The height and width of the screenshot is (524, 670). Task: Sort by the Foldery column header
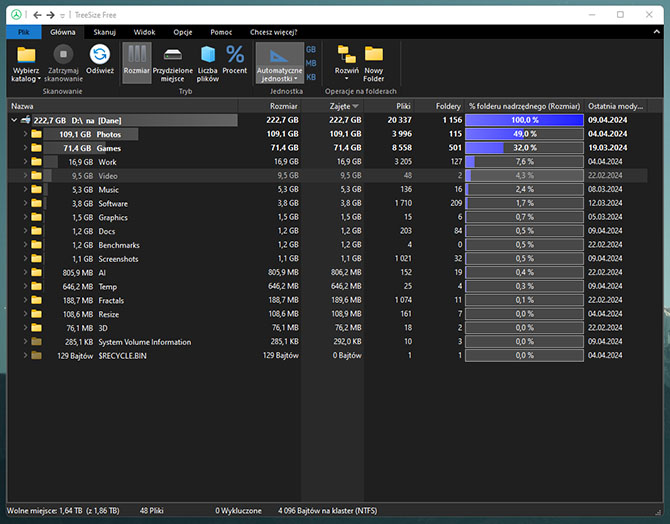point(439,106)
